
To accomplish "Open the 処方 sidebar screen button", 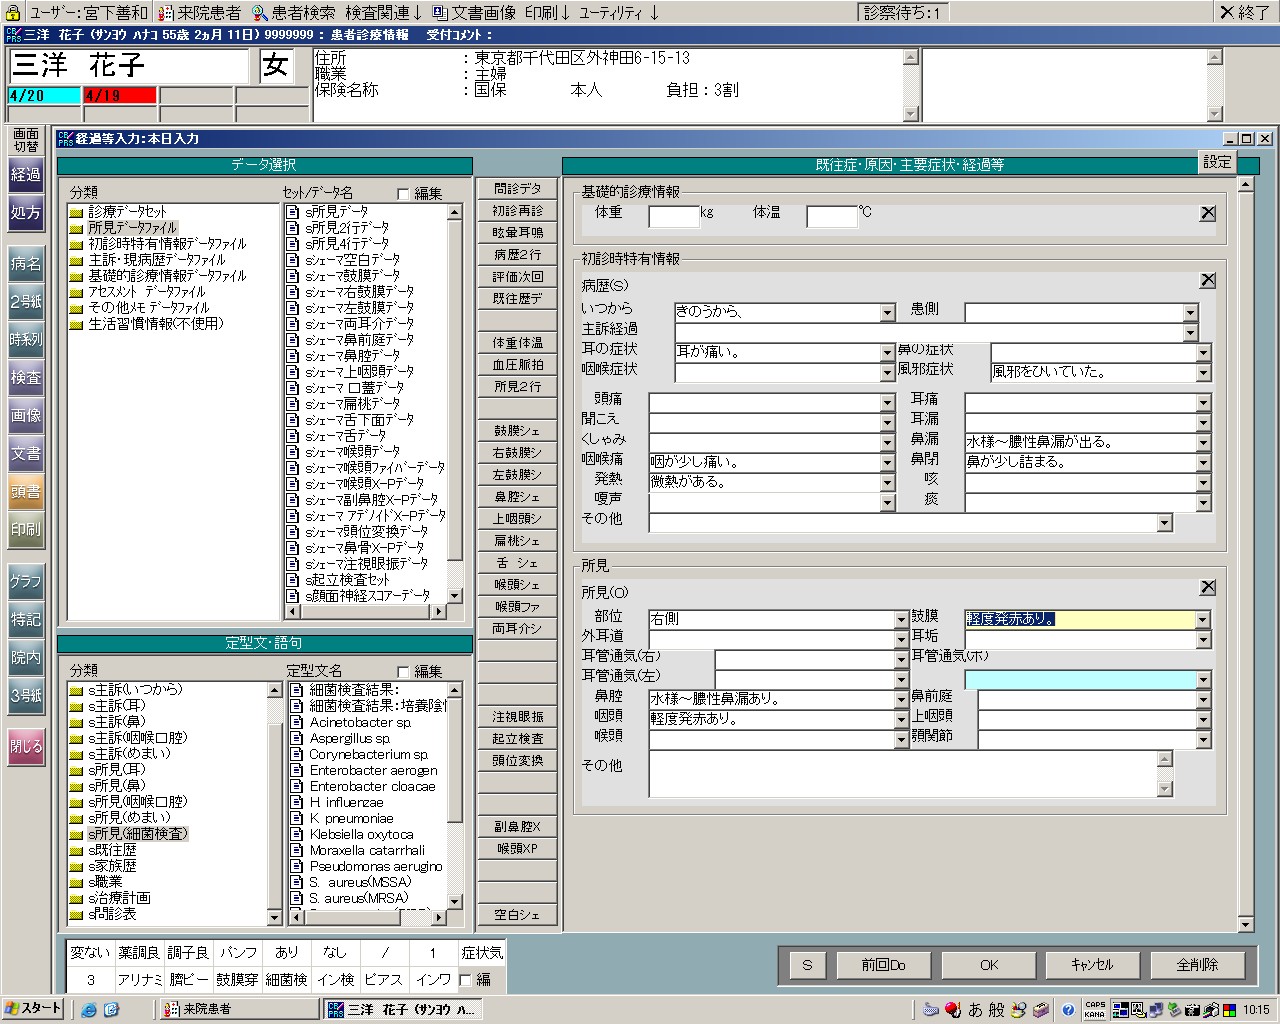I will [26, 213].
